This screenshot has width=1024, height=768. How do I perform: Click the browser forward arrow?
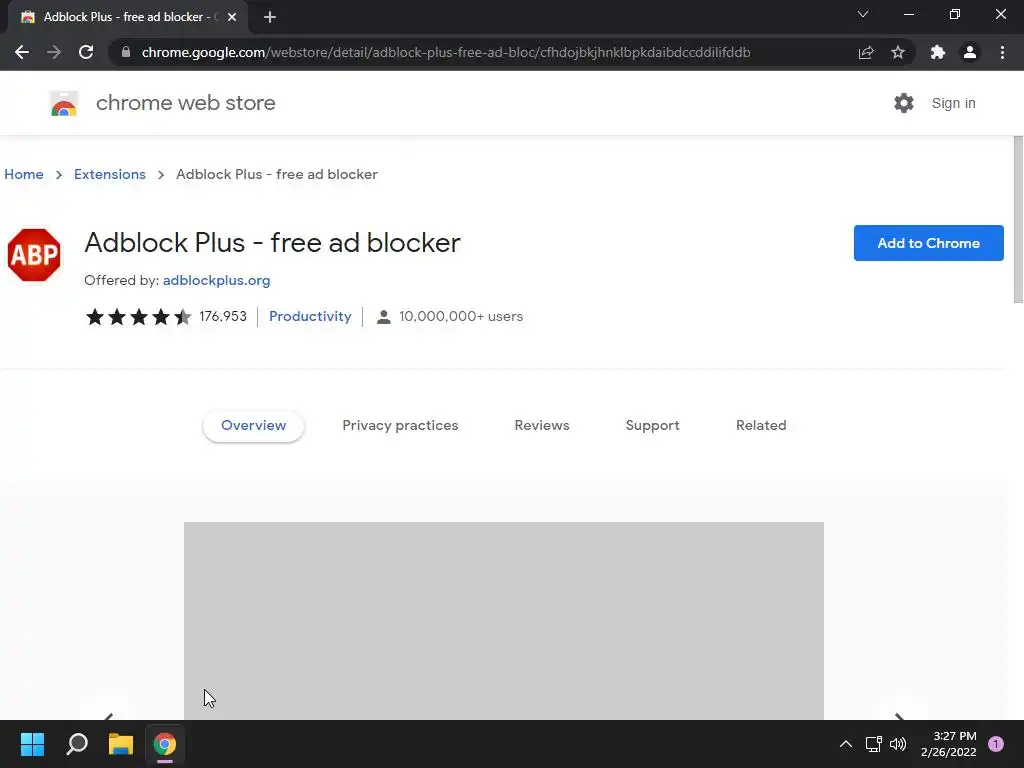[x=54, y=52]
